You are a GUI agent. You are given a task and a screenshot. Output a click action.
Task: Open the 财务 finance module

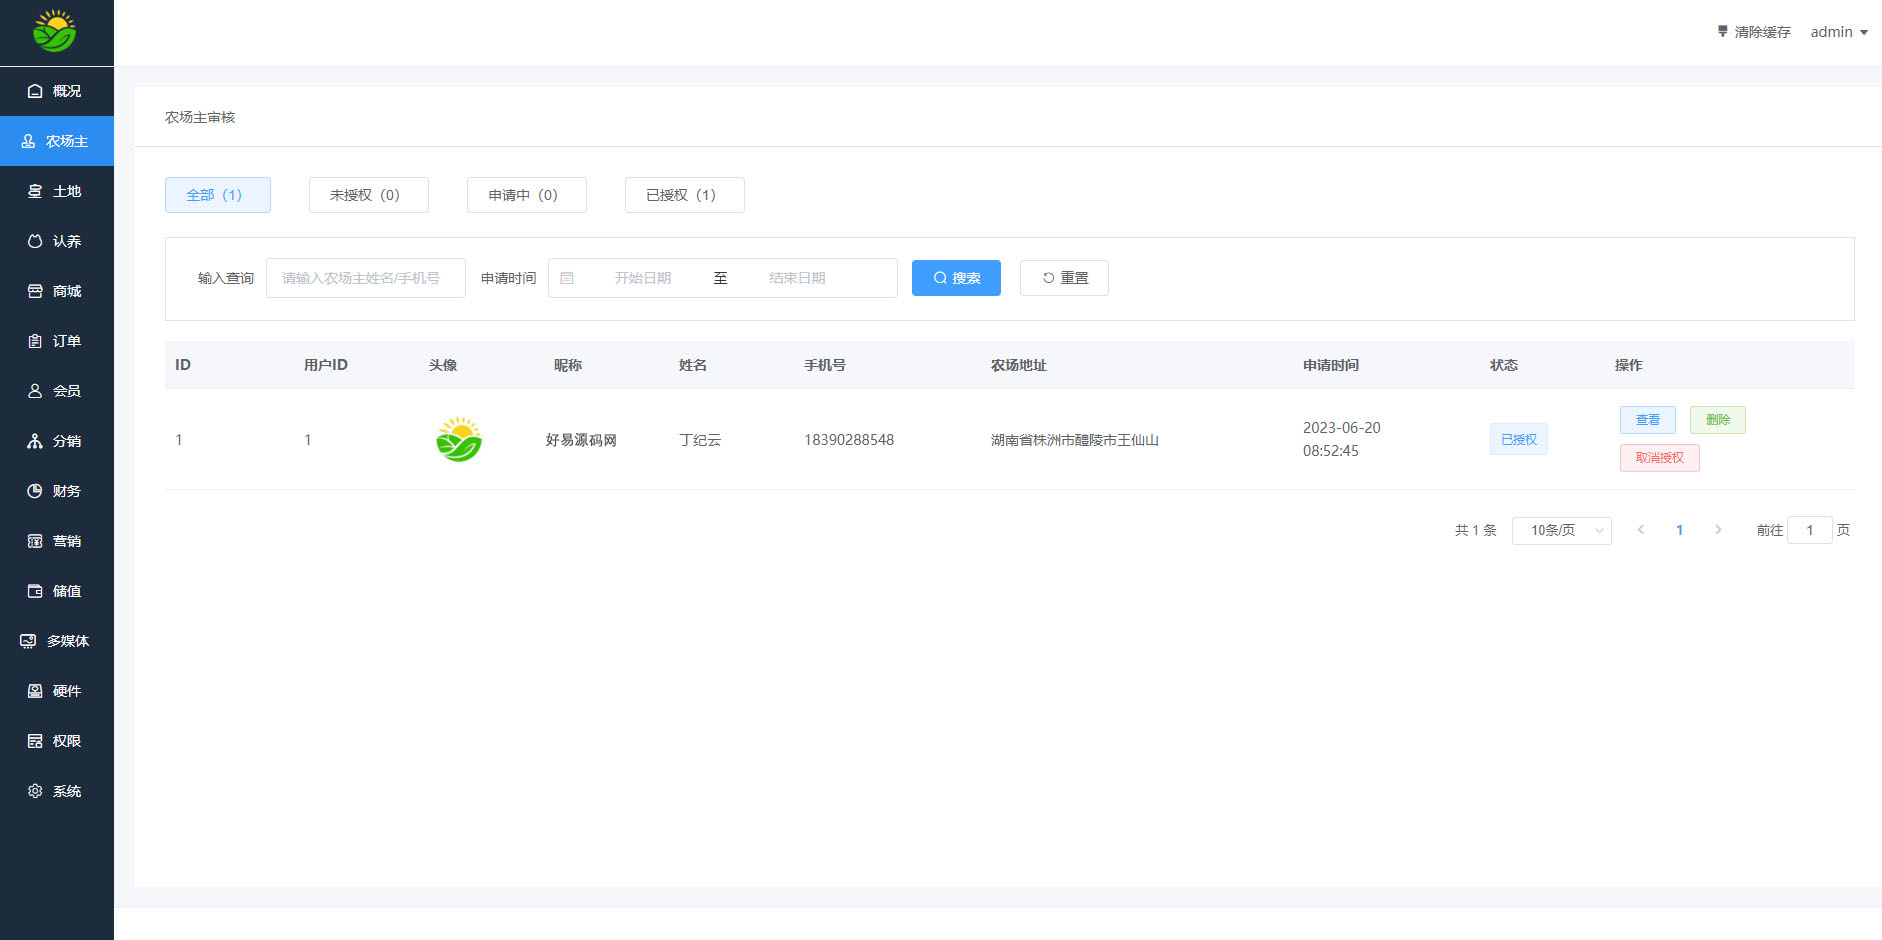pos(57,491)
